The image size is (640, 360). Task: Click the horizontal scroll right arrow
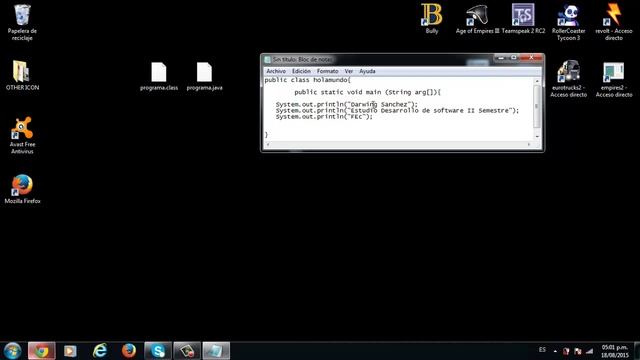[x=529, y=144]
